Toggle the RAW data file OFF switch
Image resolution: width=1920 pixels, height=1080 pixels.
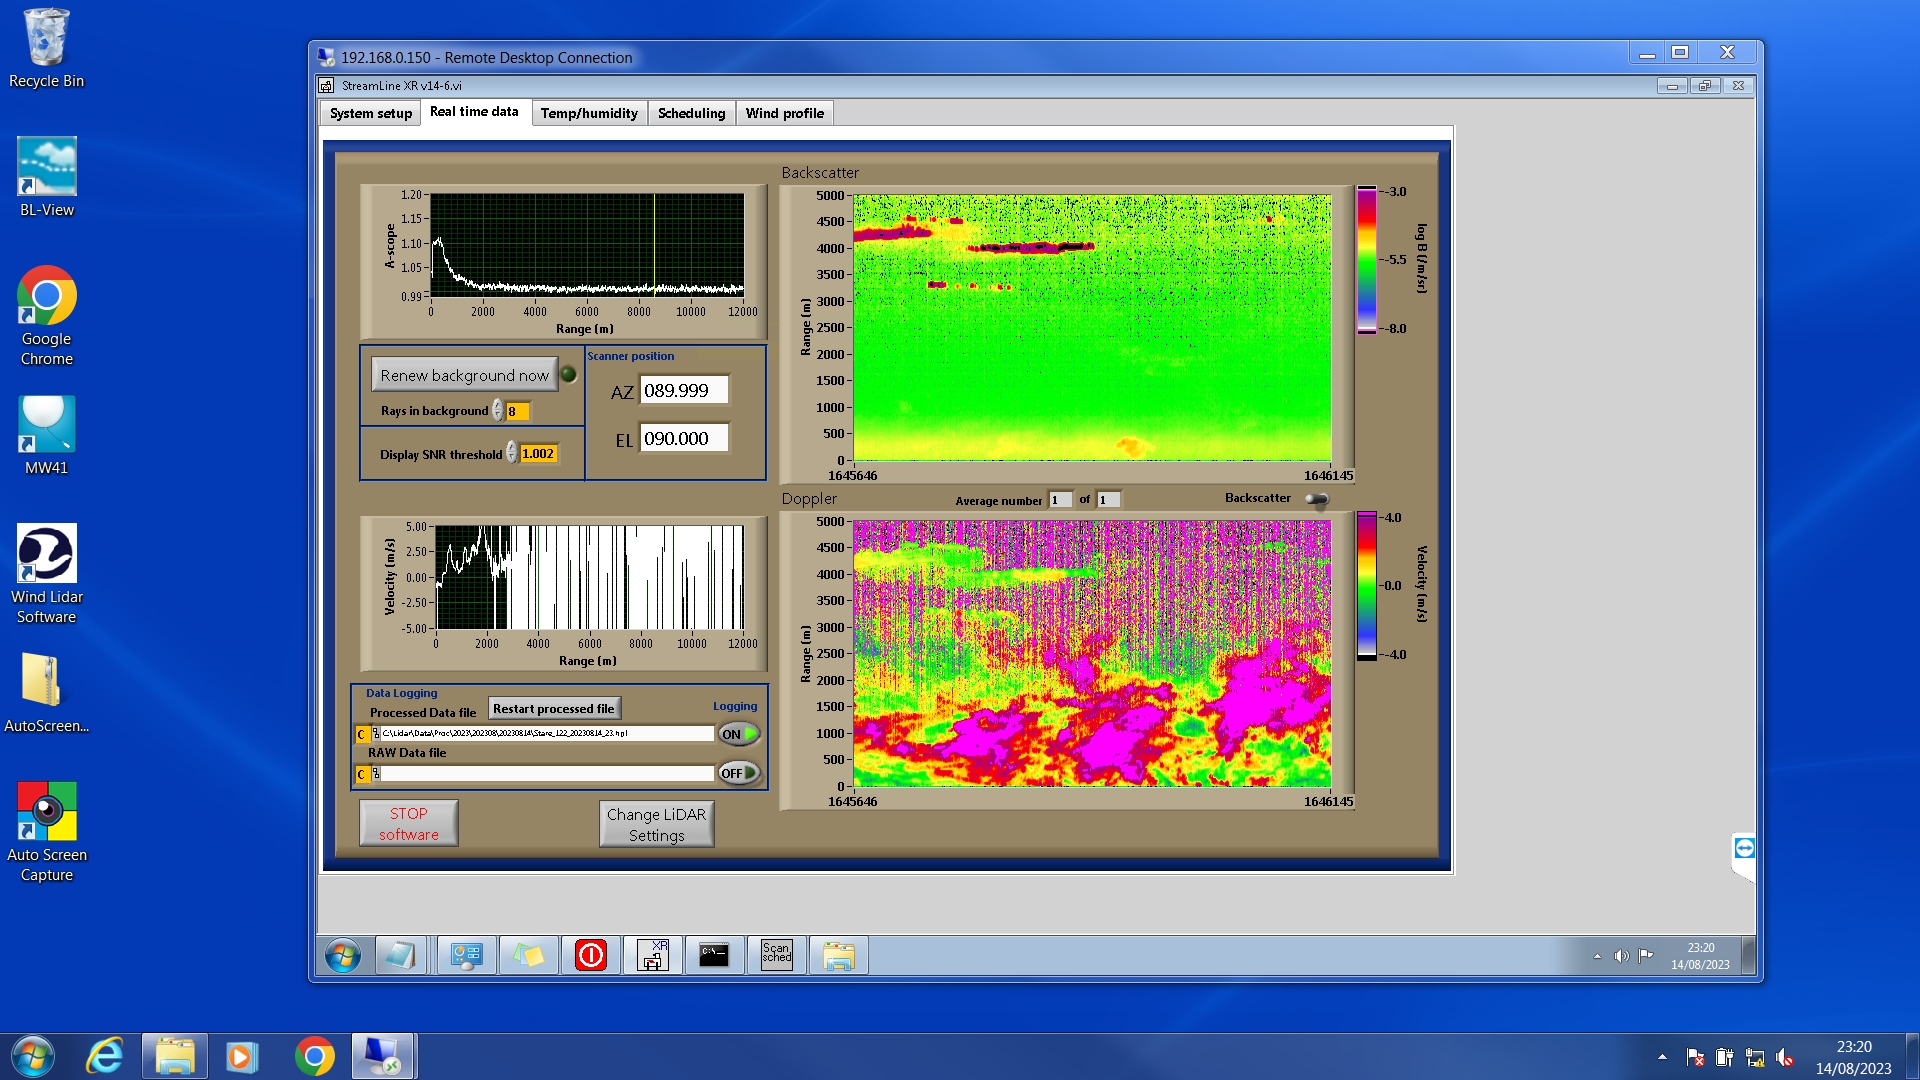[739, 773]
